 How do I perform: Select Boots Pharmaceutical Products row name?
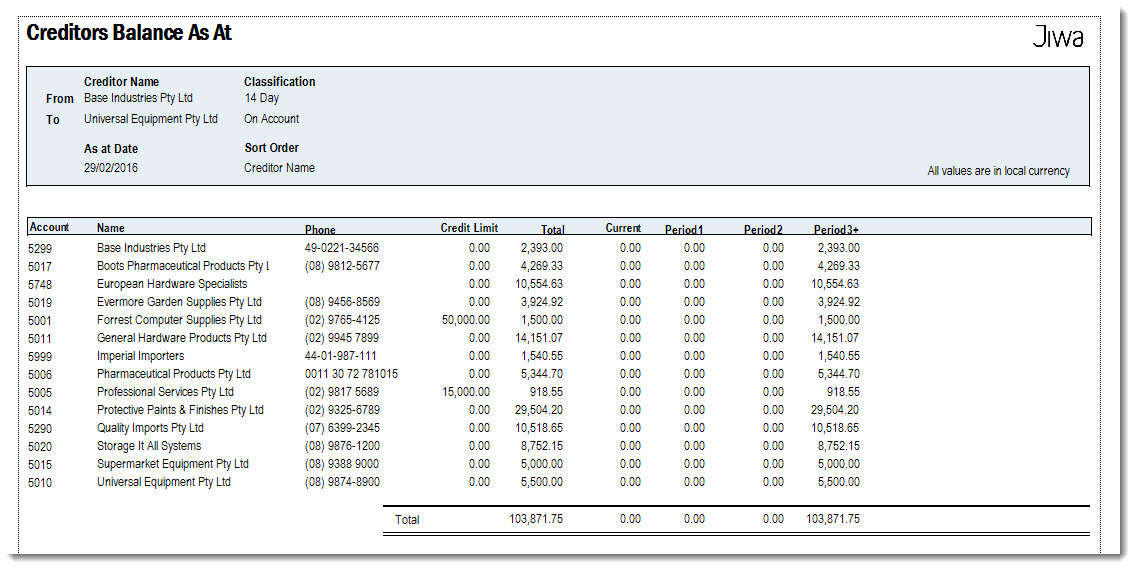[x=183, y=266]
